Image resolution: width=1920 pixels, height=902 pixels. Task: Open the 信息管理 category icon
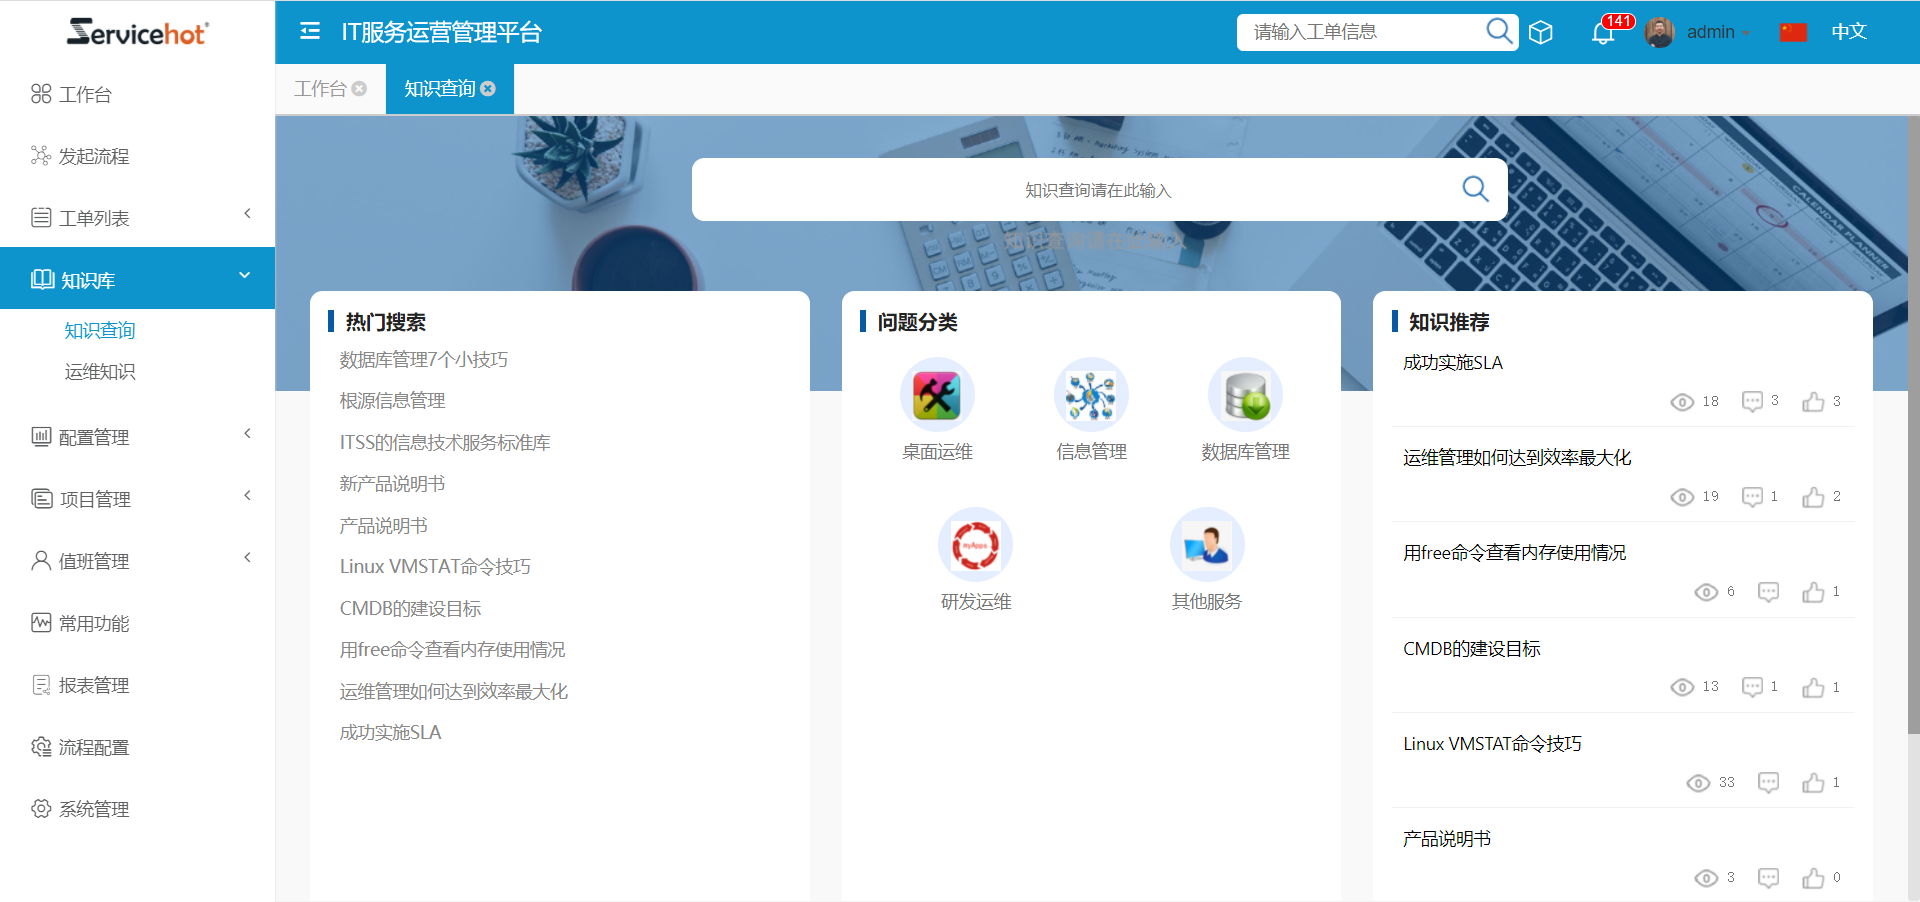(x=1091, y=395)
